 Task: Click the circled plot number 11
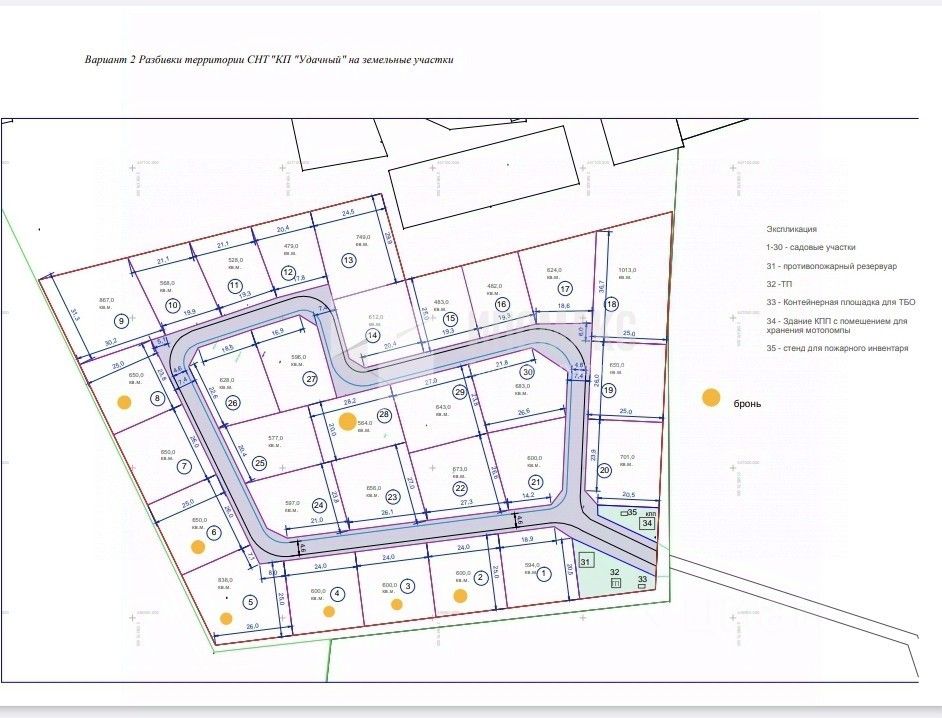(x=234, y=286)
